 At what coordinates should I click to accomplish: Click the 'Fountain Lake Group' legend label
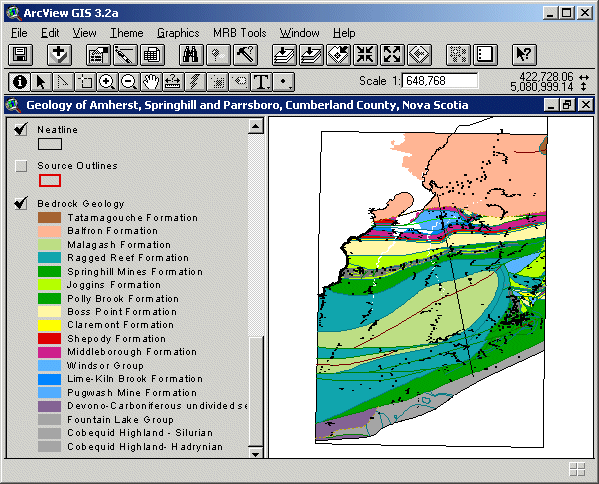[x=120, y=420]
